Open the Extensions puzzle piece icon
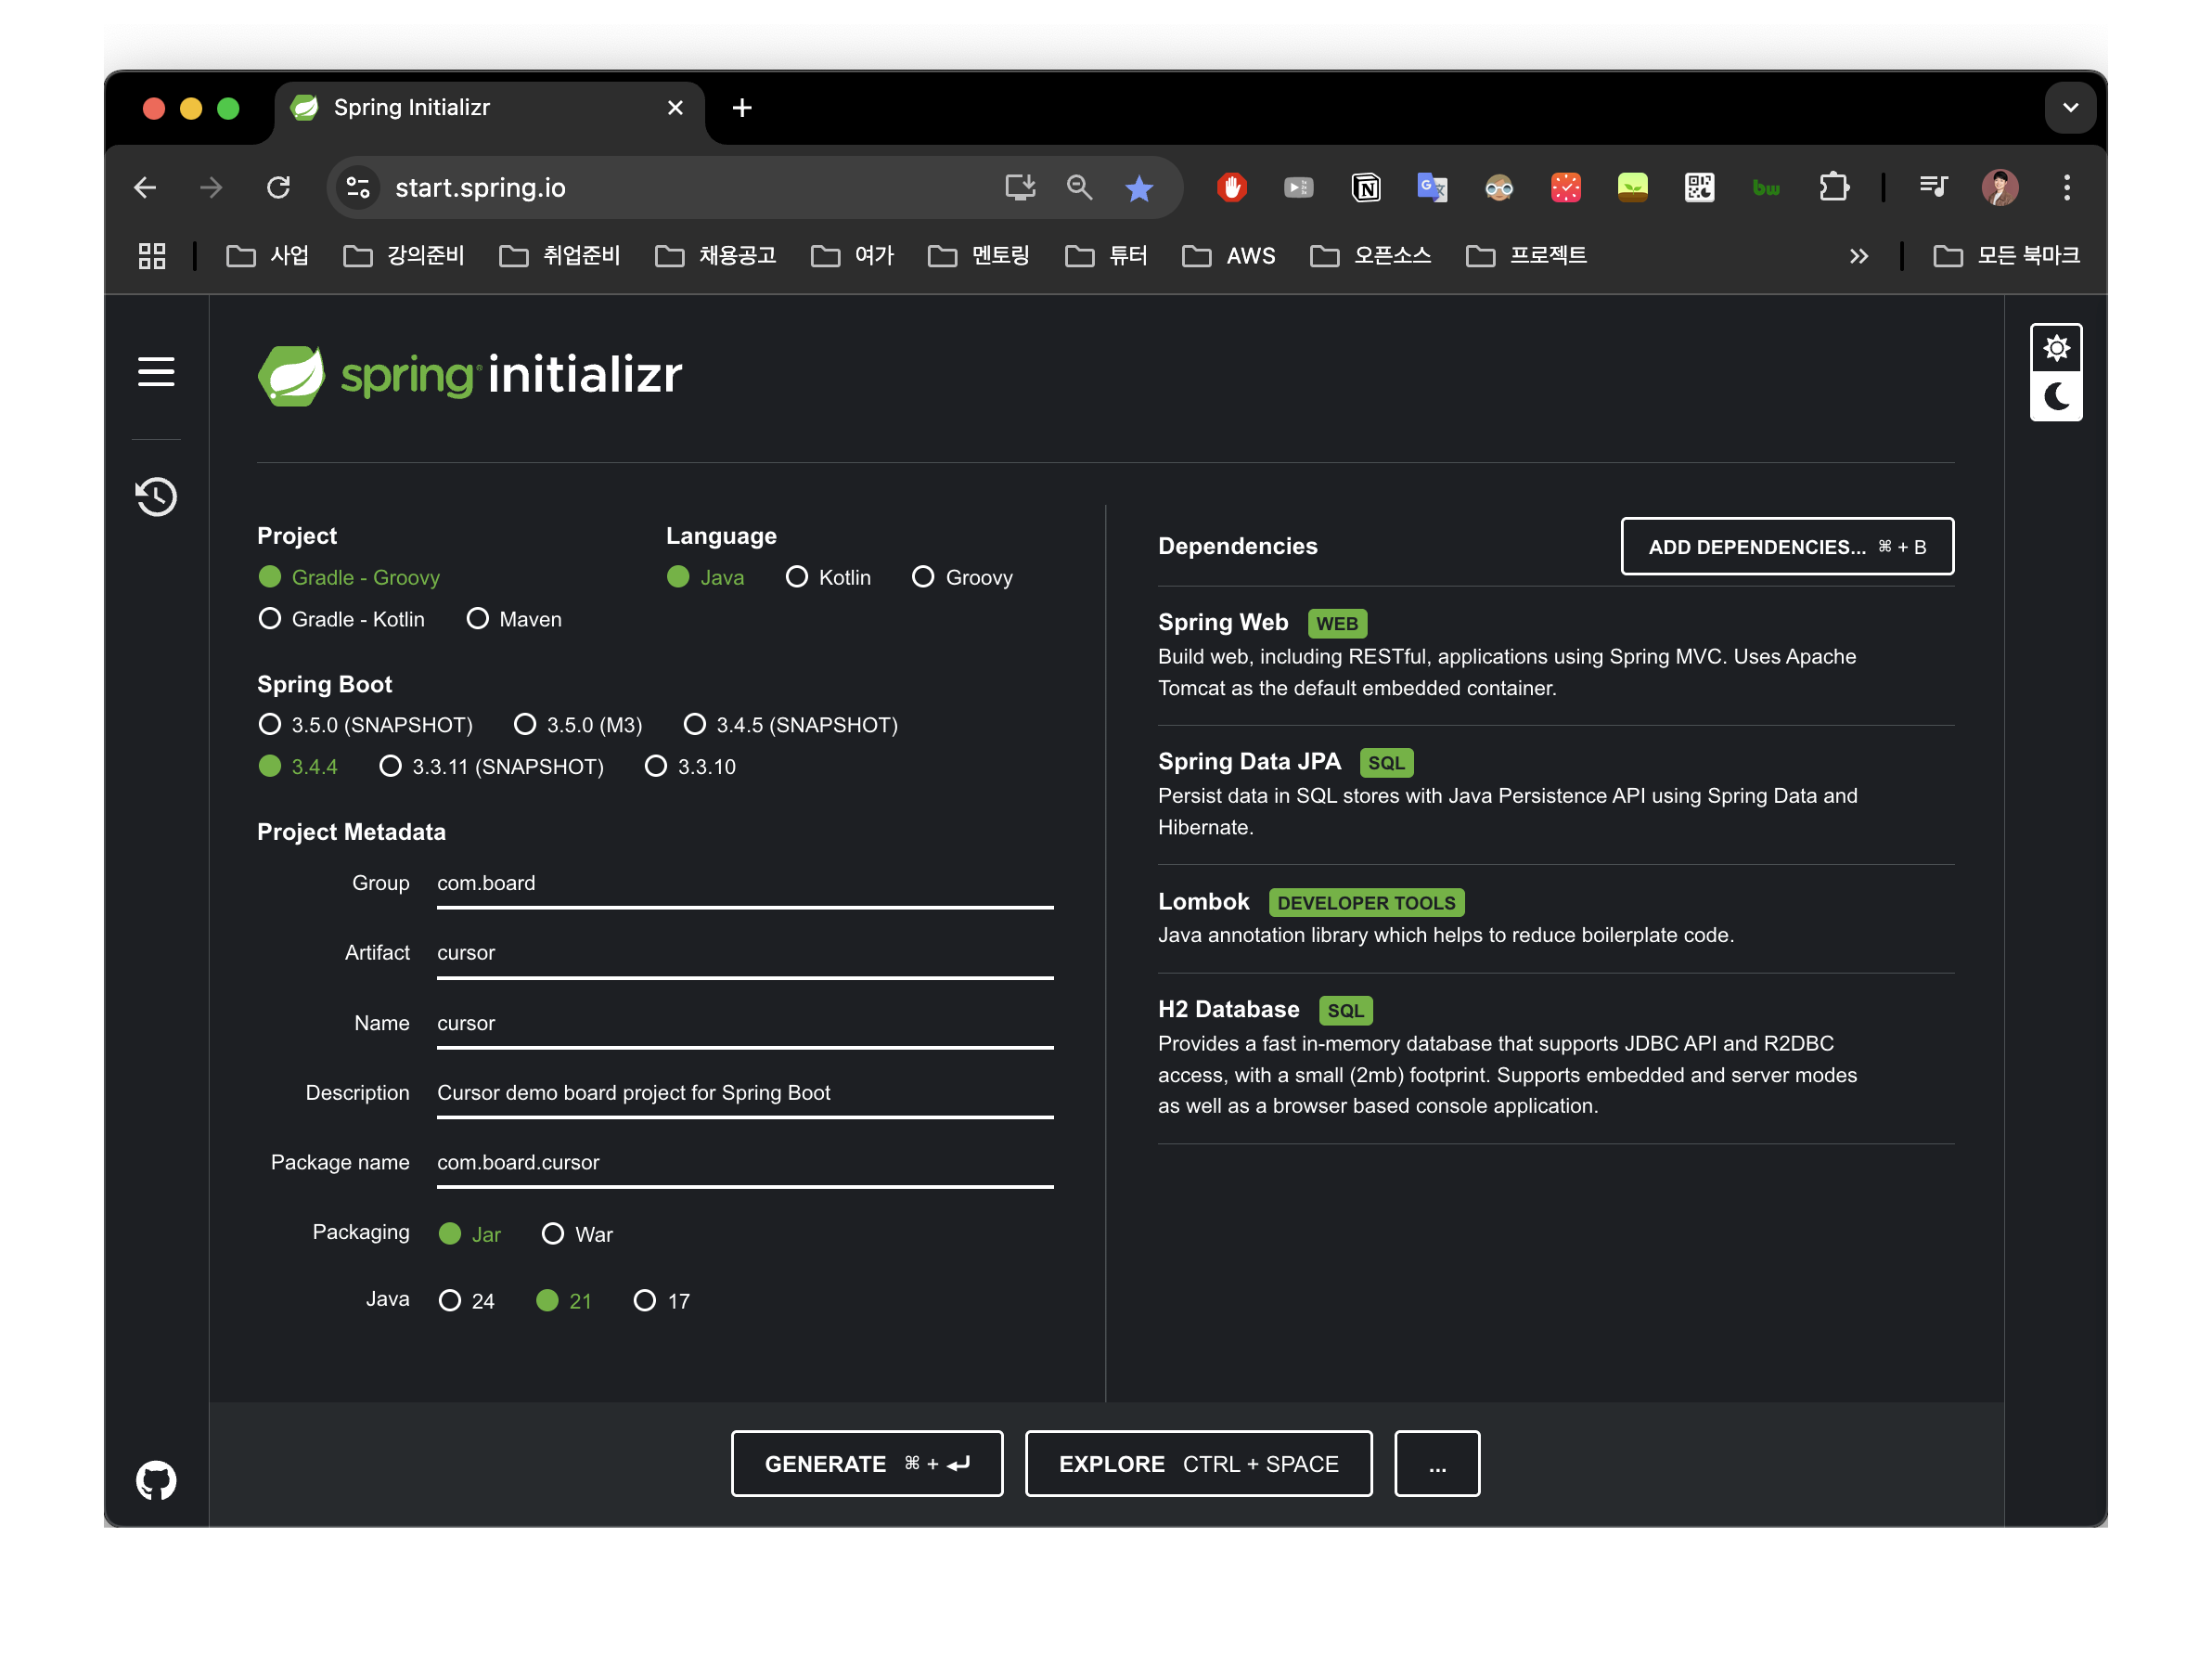2212x1665 pixels. coord(1833,188)
